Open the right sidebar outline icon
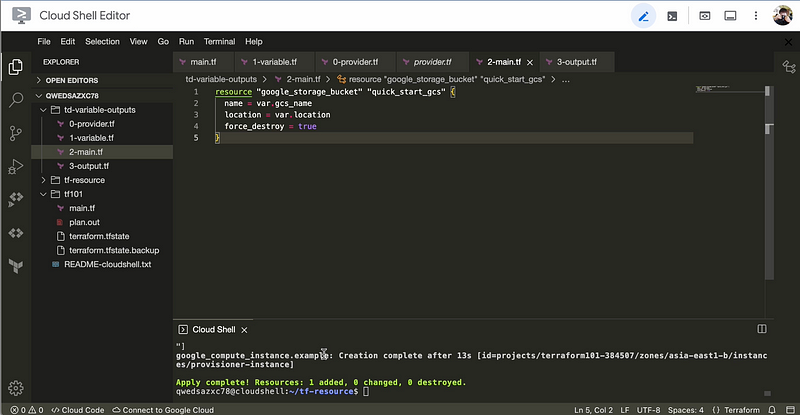 [789, 67]
